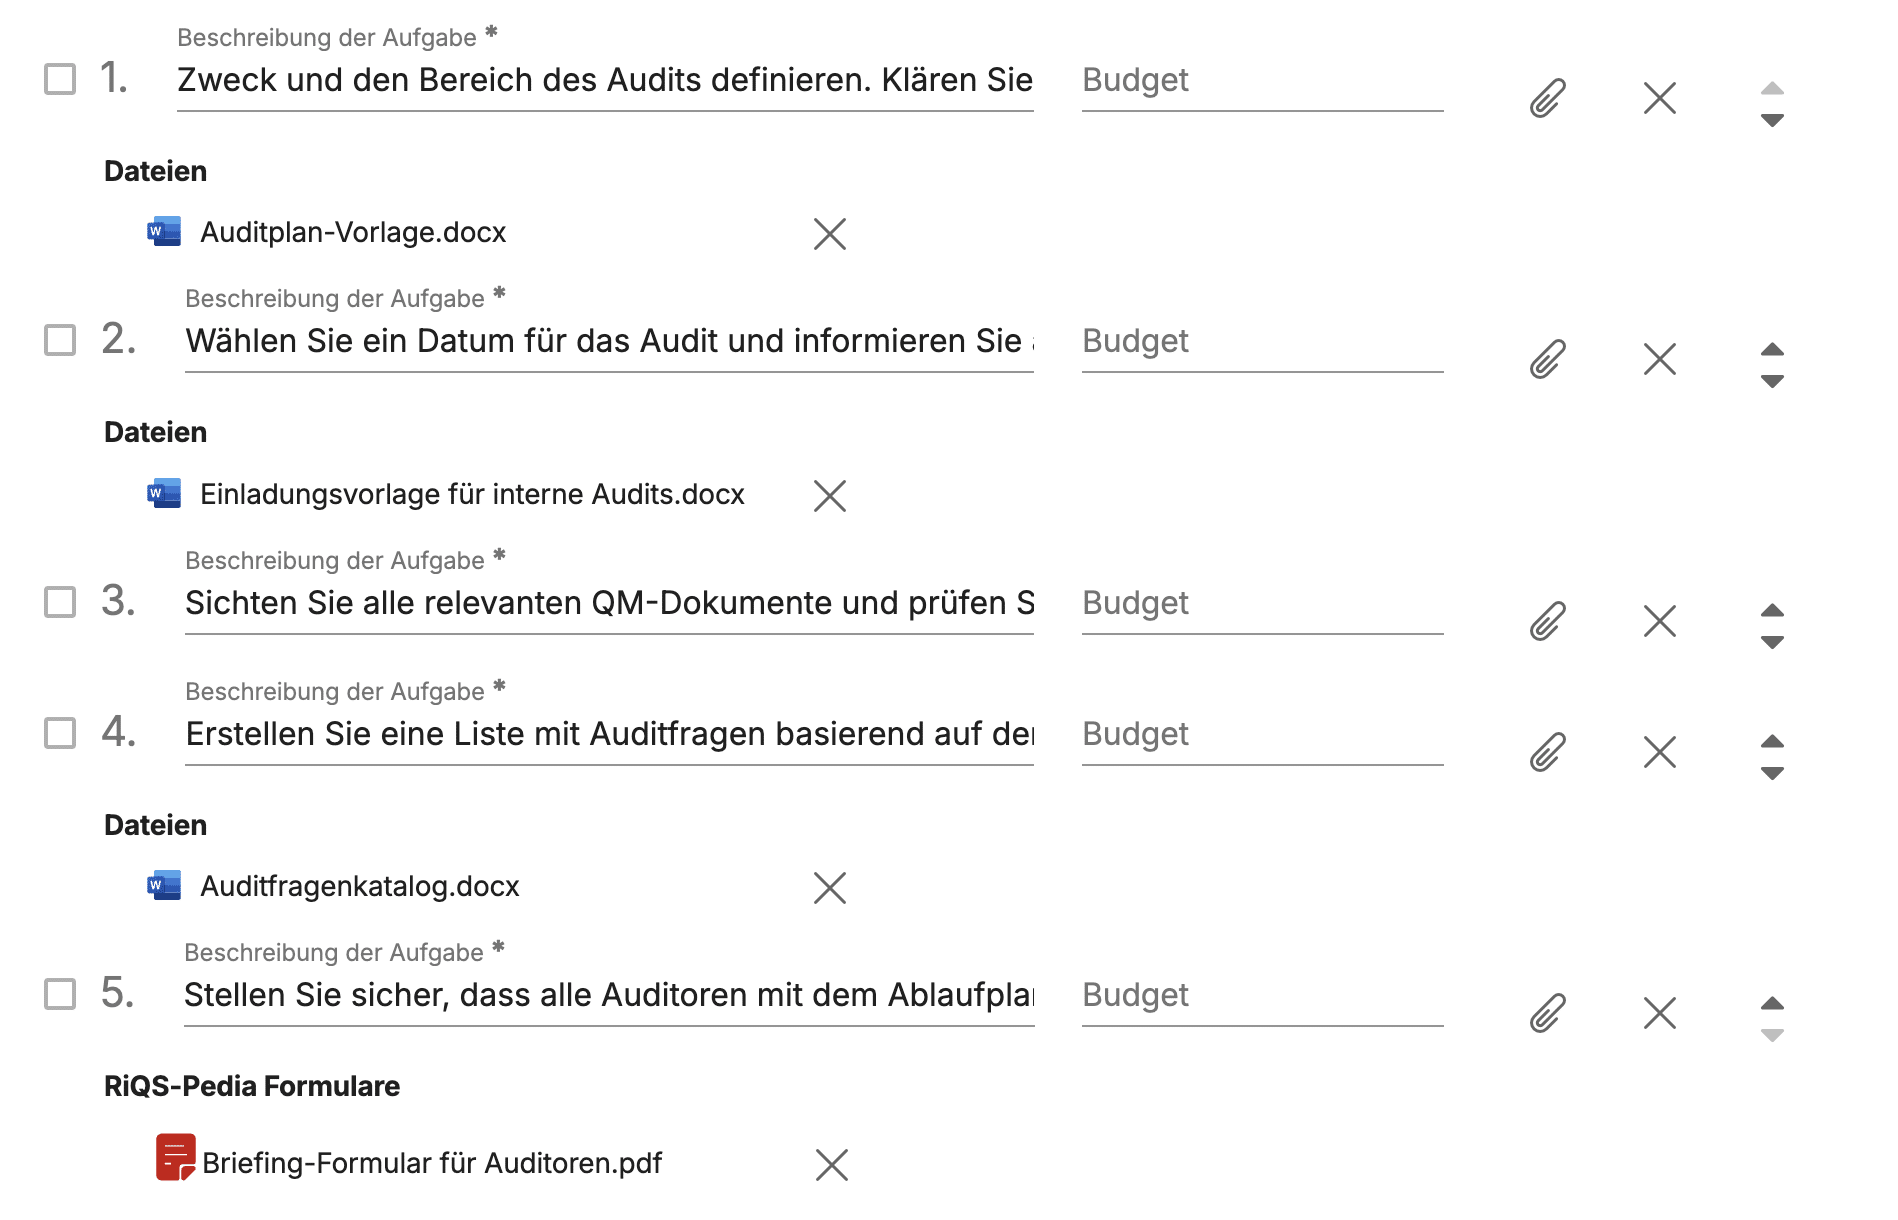The image size is (1898, 1220).
Task: Select the checkbox next to task 3
Action: tap(60, 602)
